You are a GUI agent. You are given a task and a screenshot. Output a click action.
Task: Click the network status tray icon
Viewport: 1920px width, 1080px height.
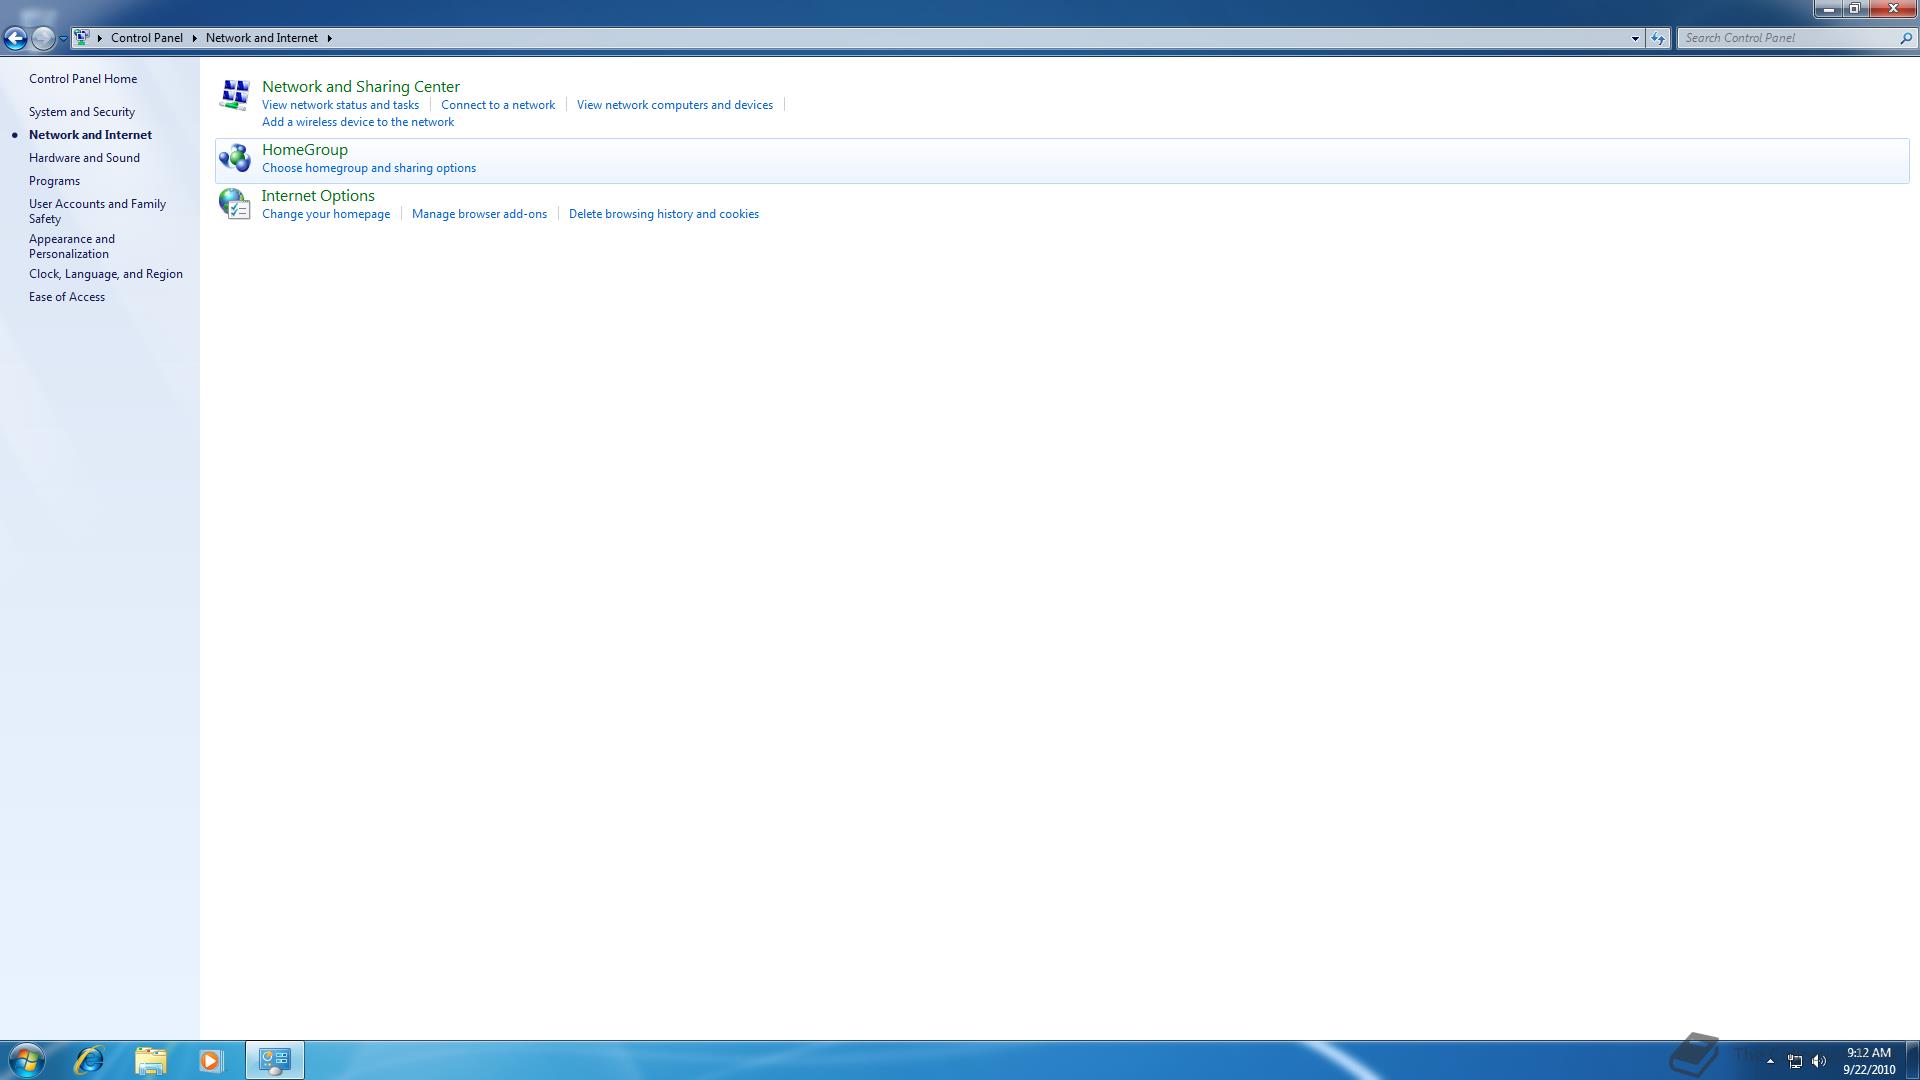point(1795,1062)
